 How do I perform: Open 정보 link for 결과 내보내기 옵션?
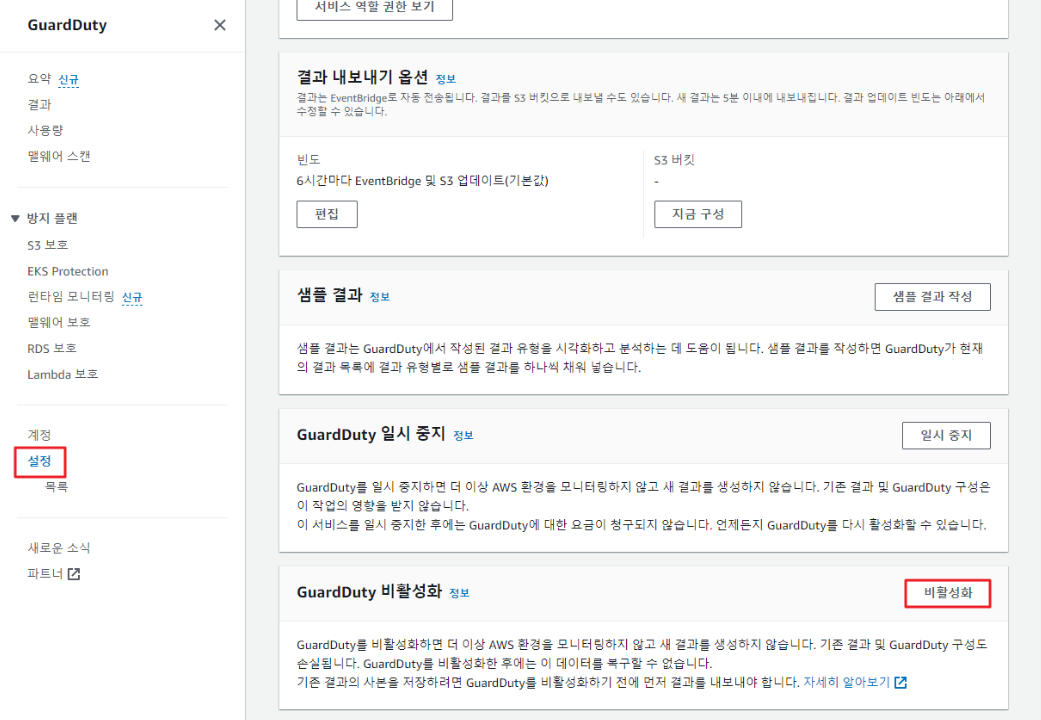tap(445, 79)
